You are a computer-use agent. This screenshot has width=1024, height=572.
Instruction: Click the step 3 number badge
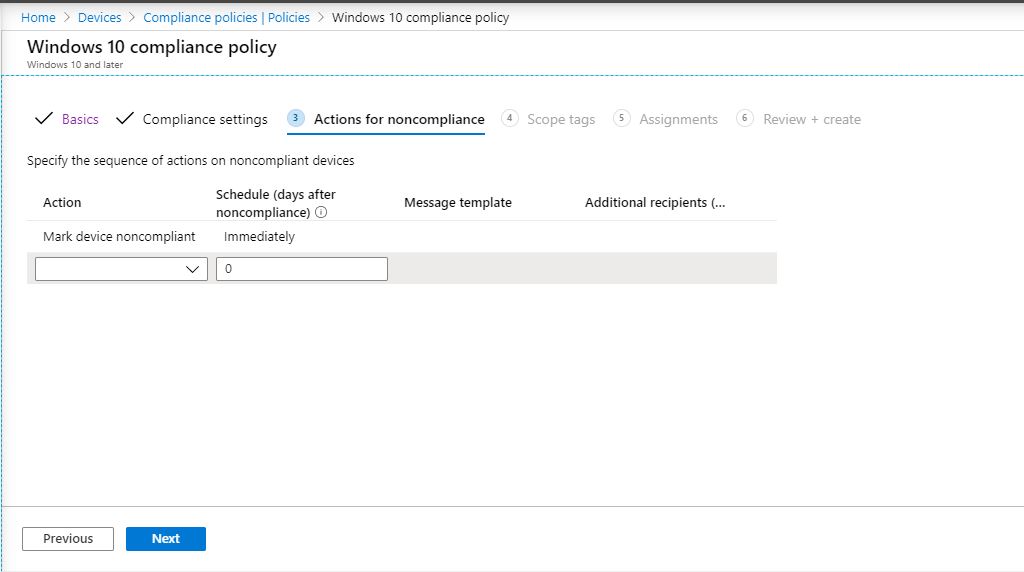(x=296, y=118)
